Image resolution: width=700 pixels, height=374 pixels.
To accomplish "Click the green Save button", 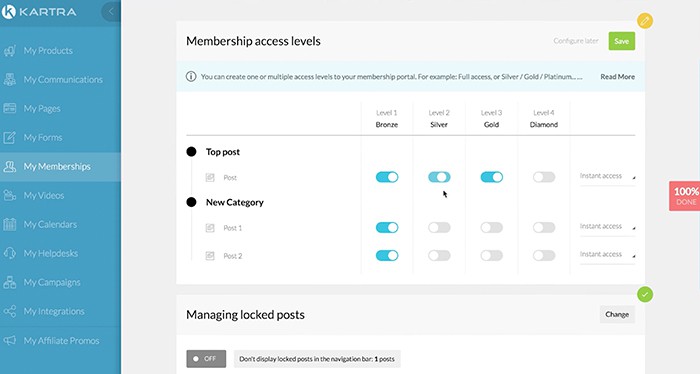I will (x=621, y=41).
